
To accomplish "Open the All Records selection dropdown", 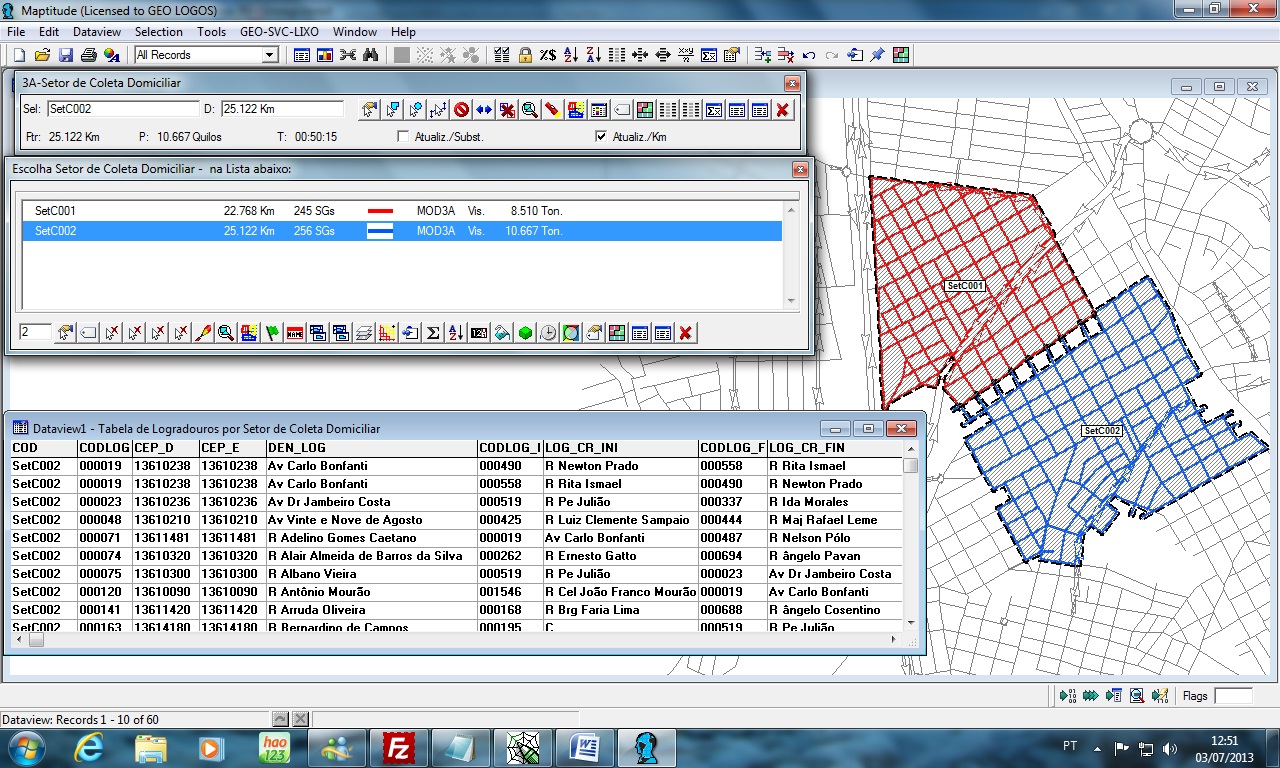I will click(269, 55).
